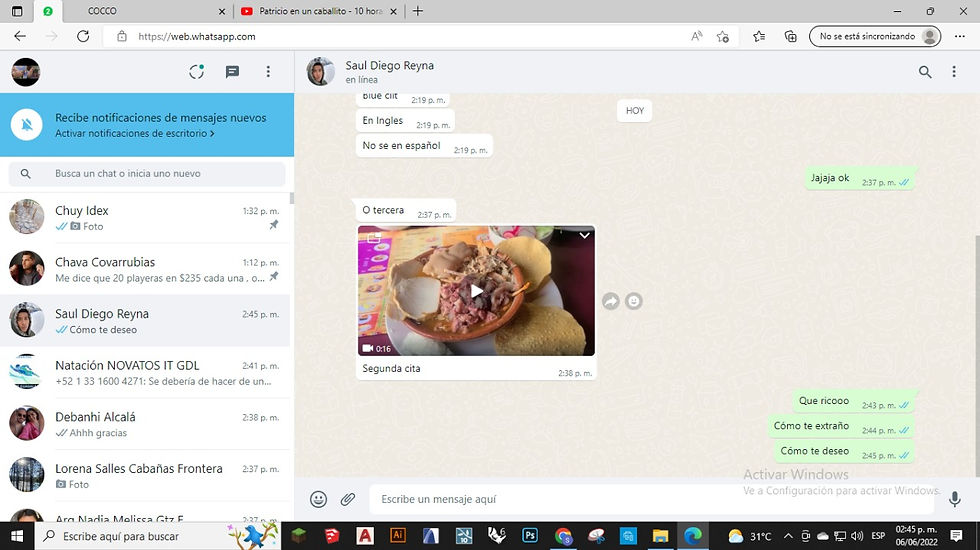React to the video with emoji
This screenshot has height=550, width=980.
[x=634, y=301]
